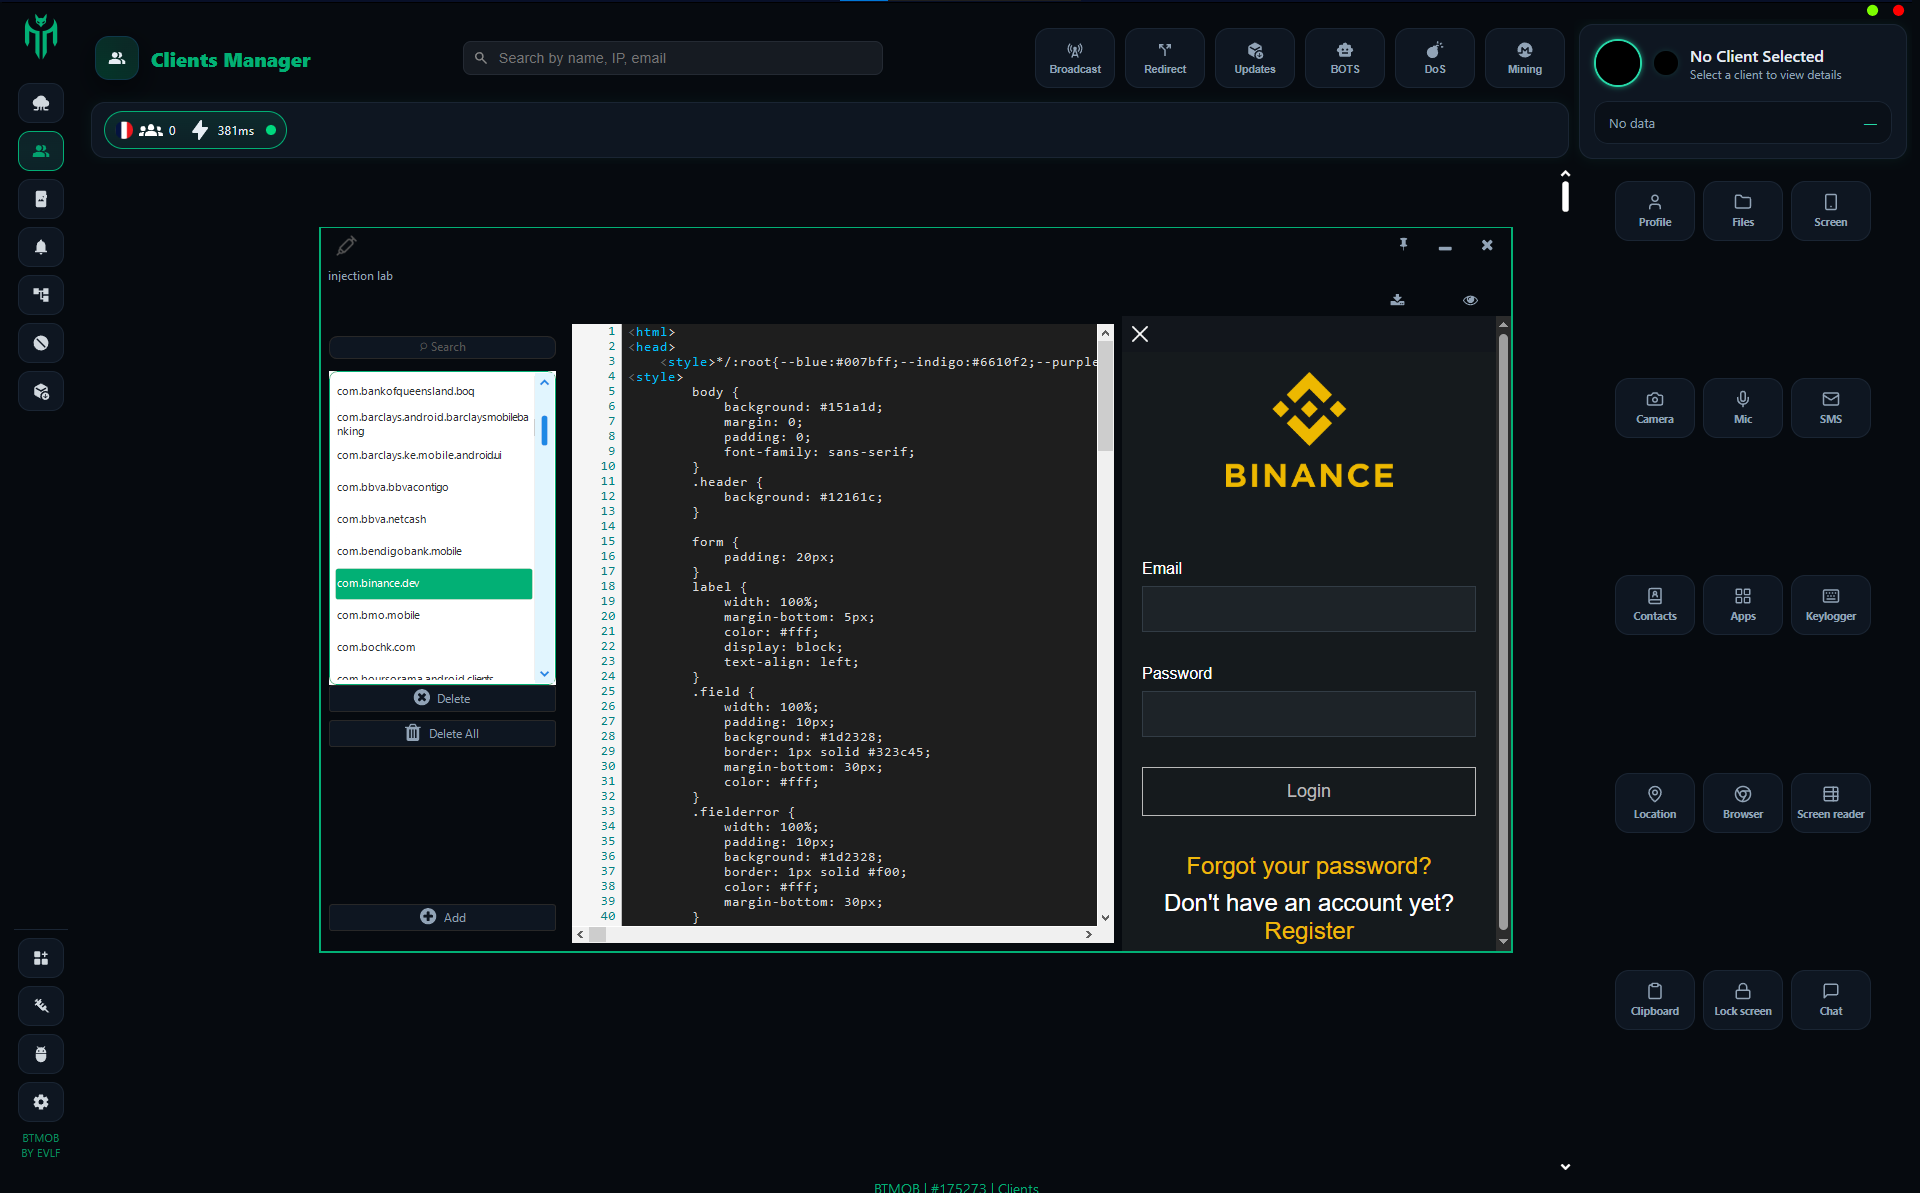Image resolution: width=1920 pixels, height=1193 pixels.
Task: Open the BOTS section
Action: tap(1344, 58)
